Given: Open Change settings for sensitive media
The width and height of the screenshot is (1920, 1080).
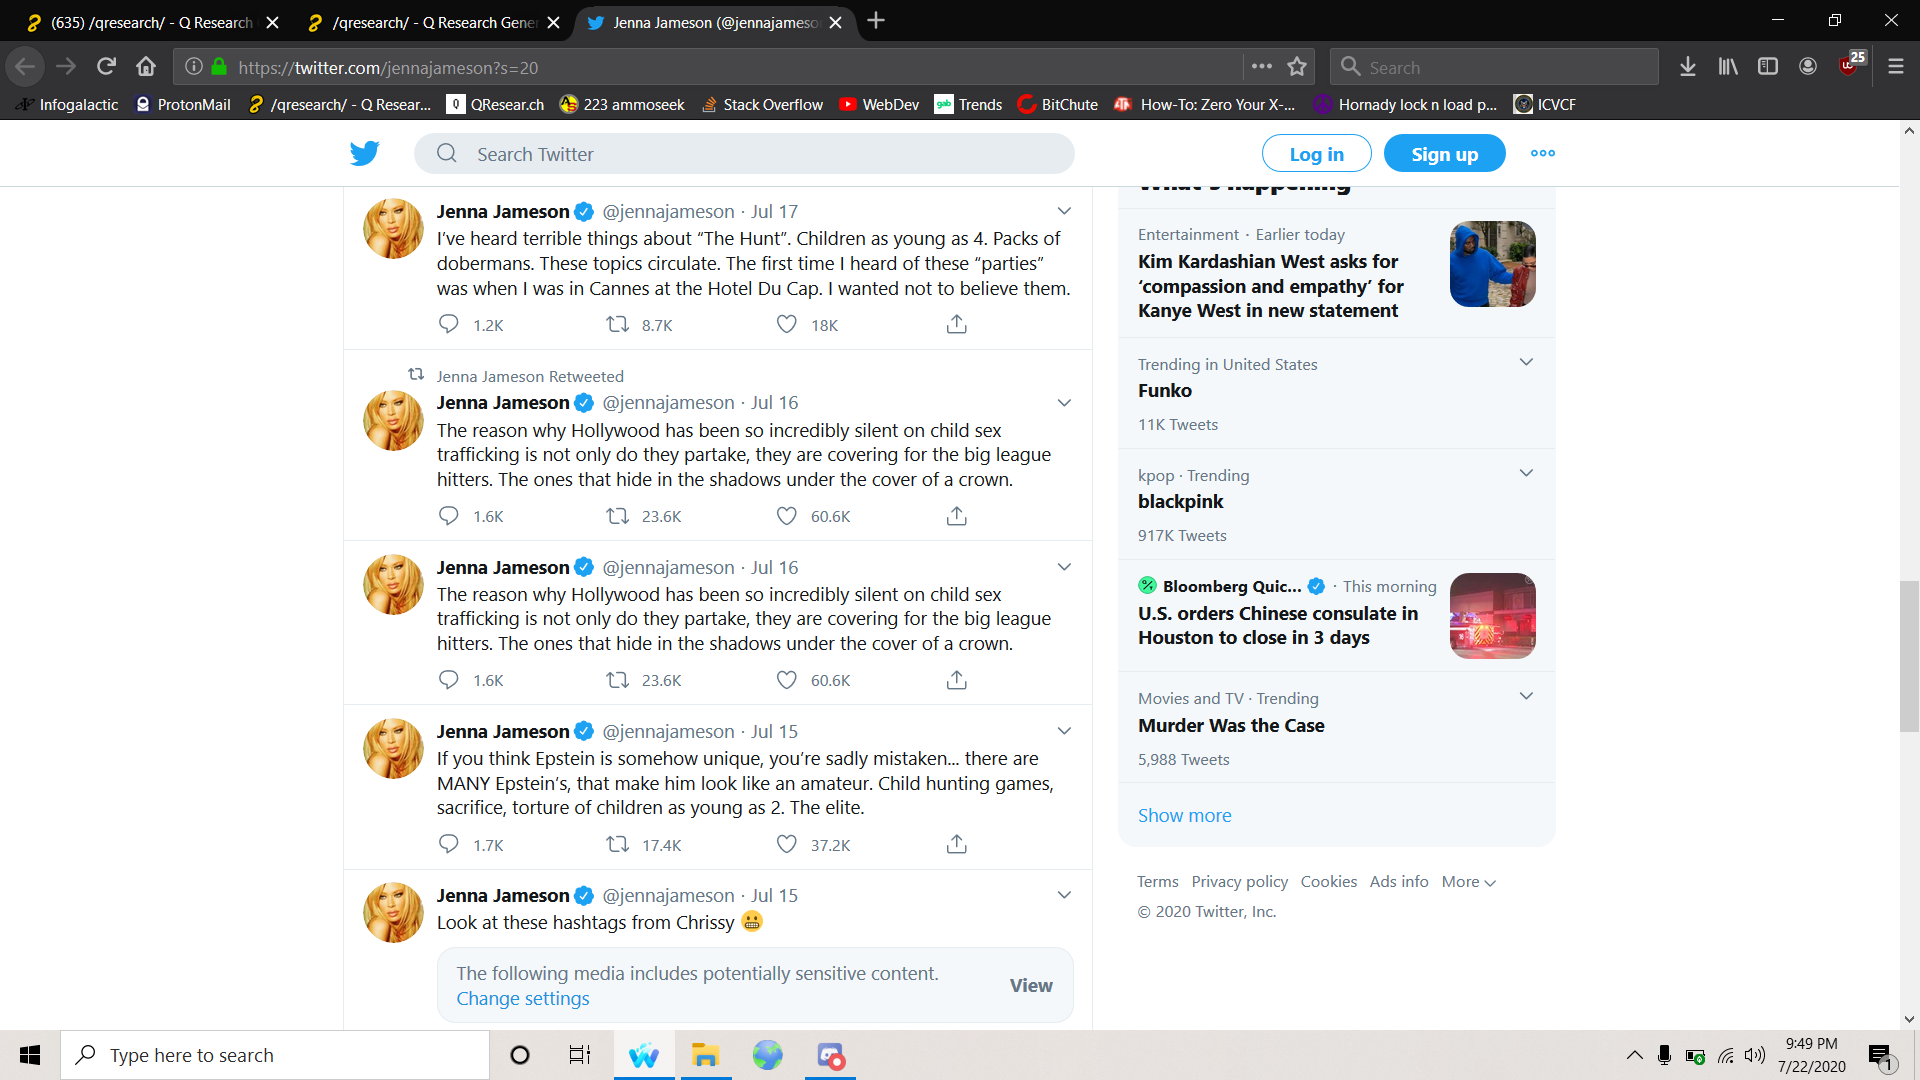Looking at the screenshot, I should tap(523, 998).
